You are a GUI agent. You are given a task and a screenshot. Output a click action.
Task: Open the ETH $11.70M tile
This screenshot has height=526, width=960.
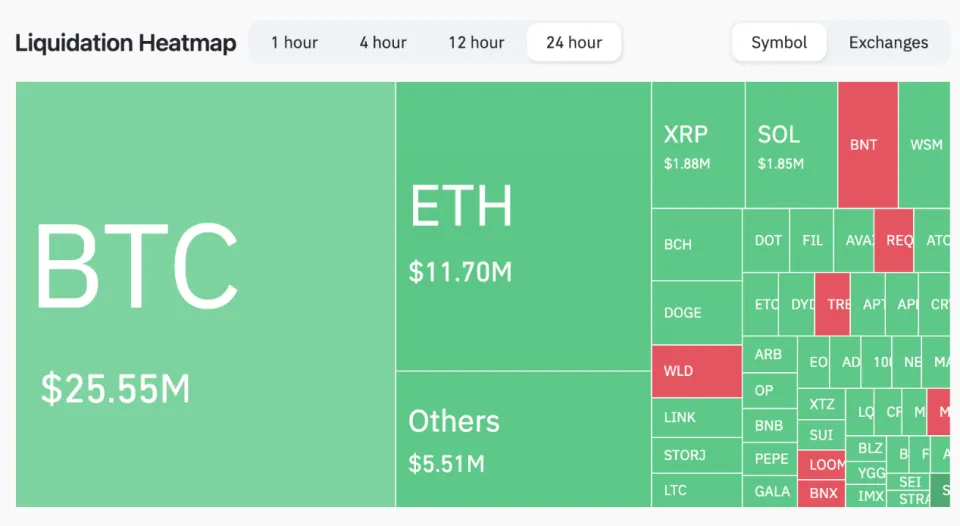point(523,226)
